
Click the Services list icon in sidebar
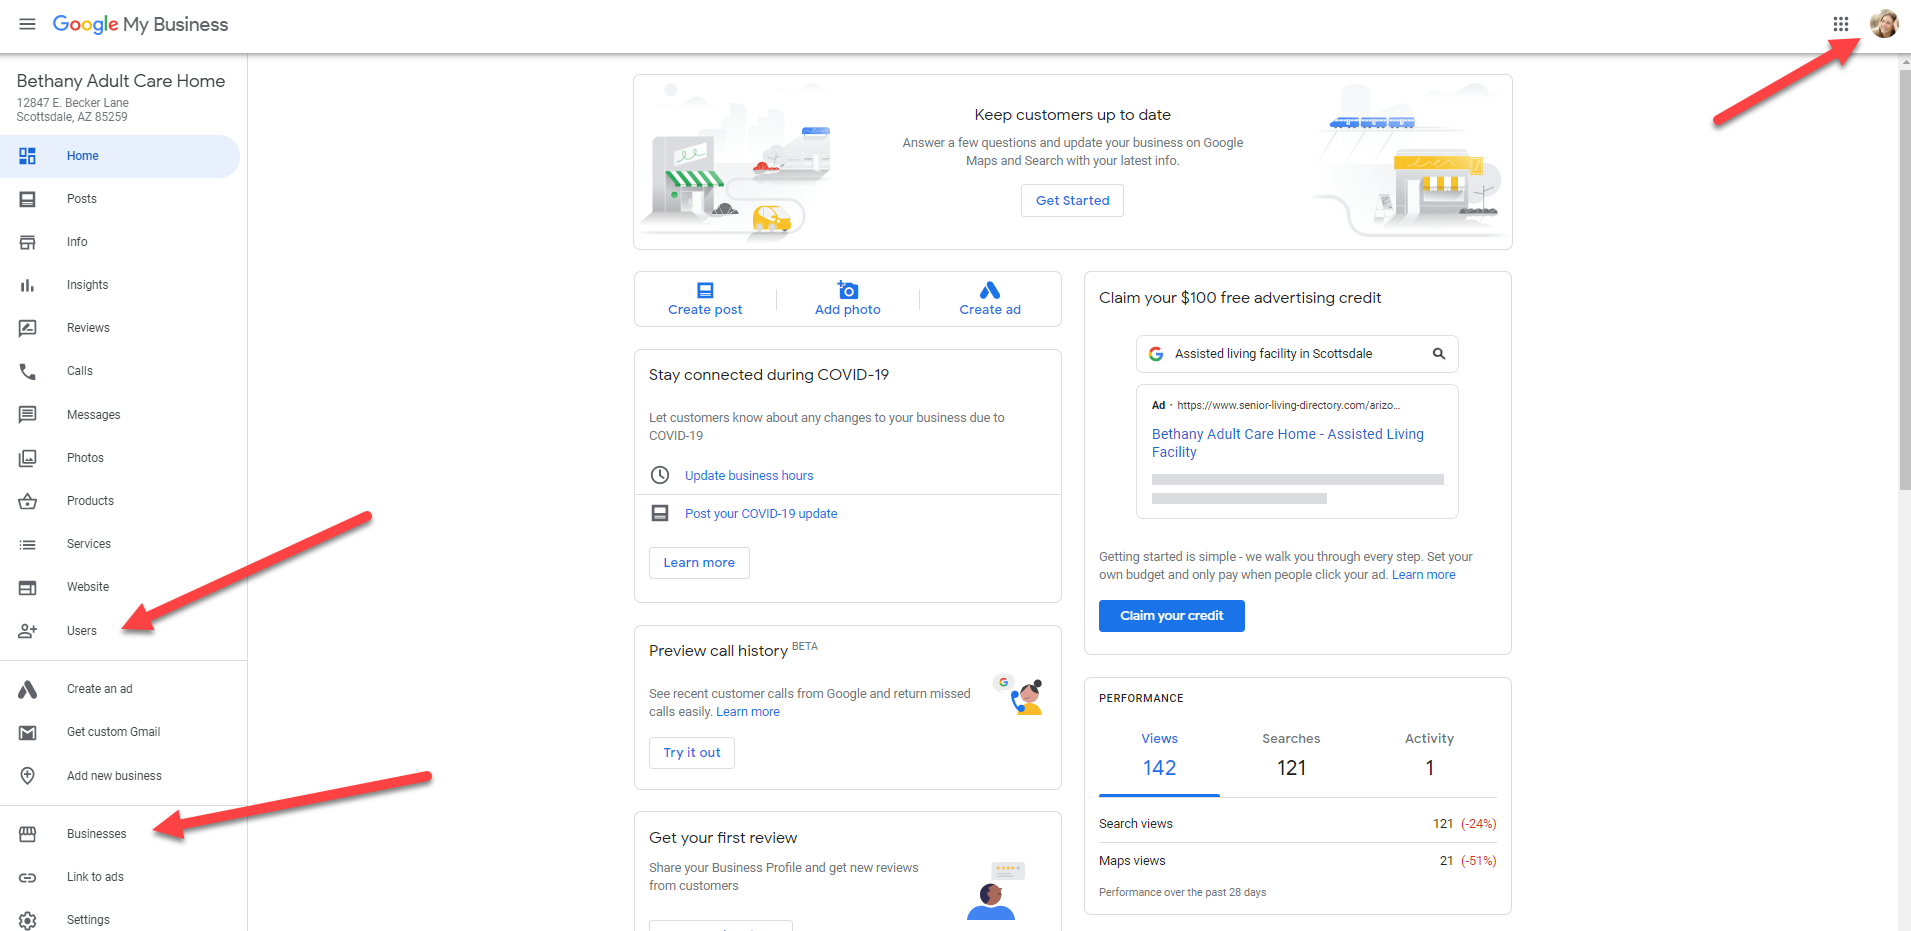[27, 544]
